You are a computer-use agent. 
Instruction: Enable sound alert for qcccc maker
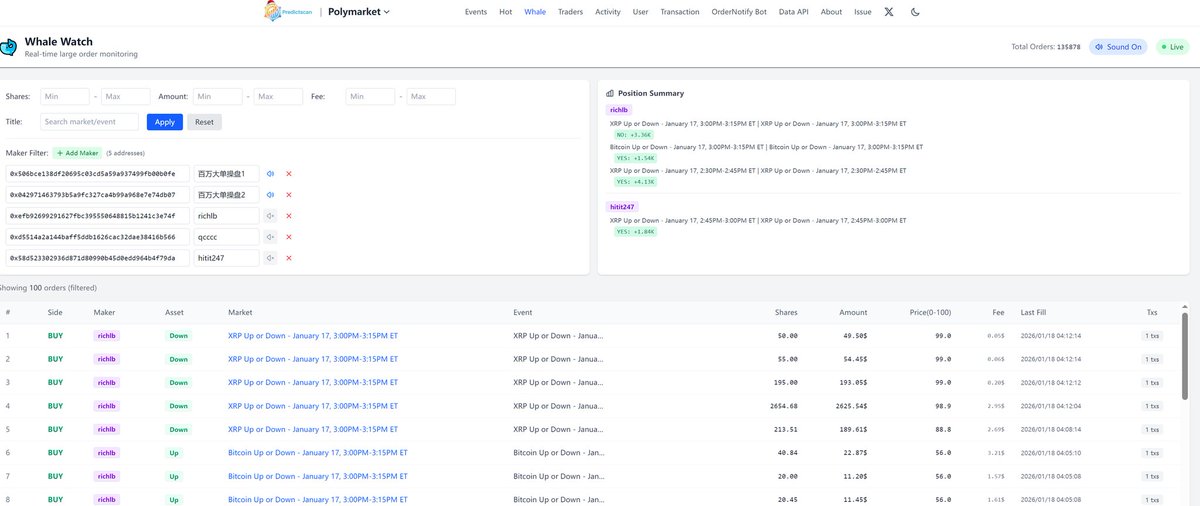coord(270,237)
